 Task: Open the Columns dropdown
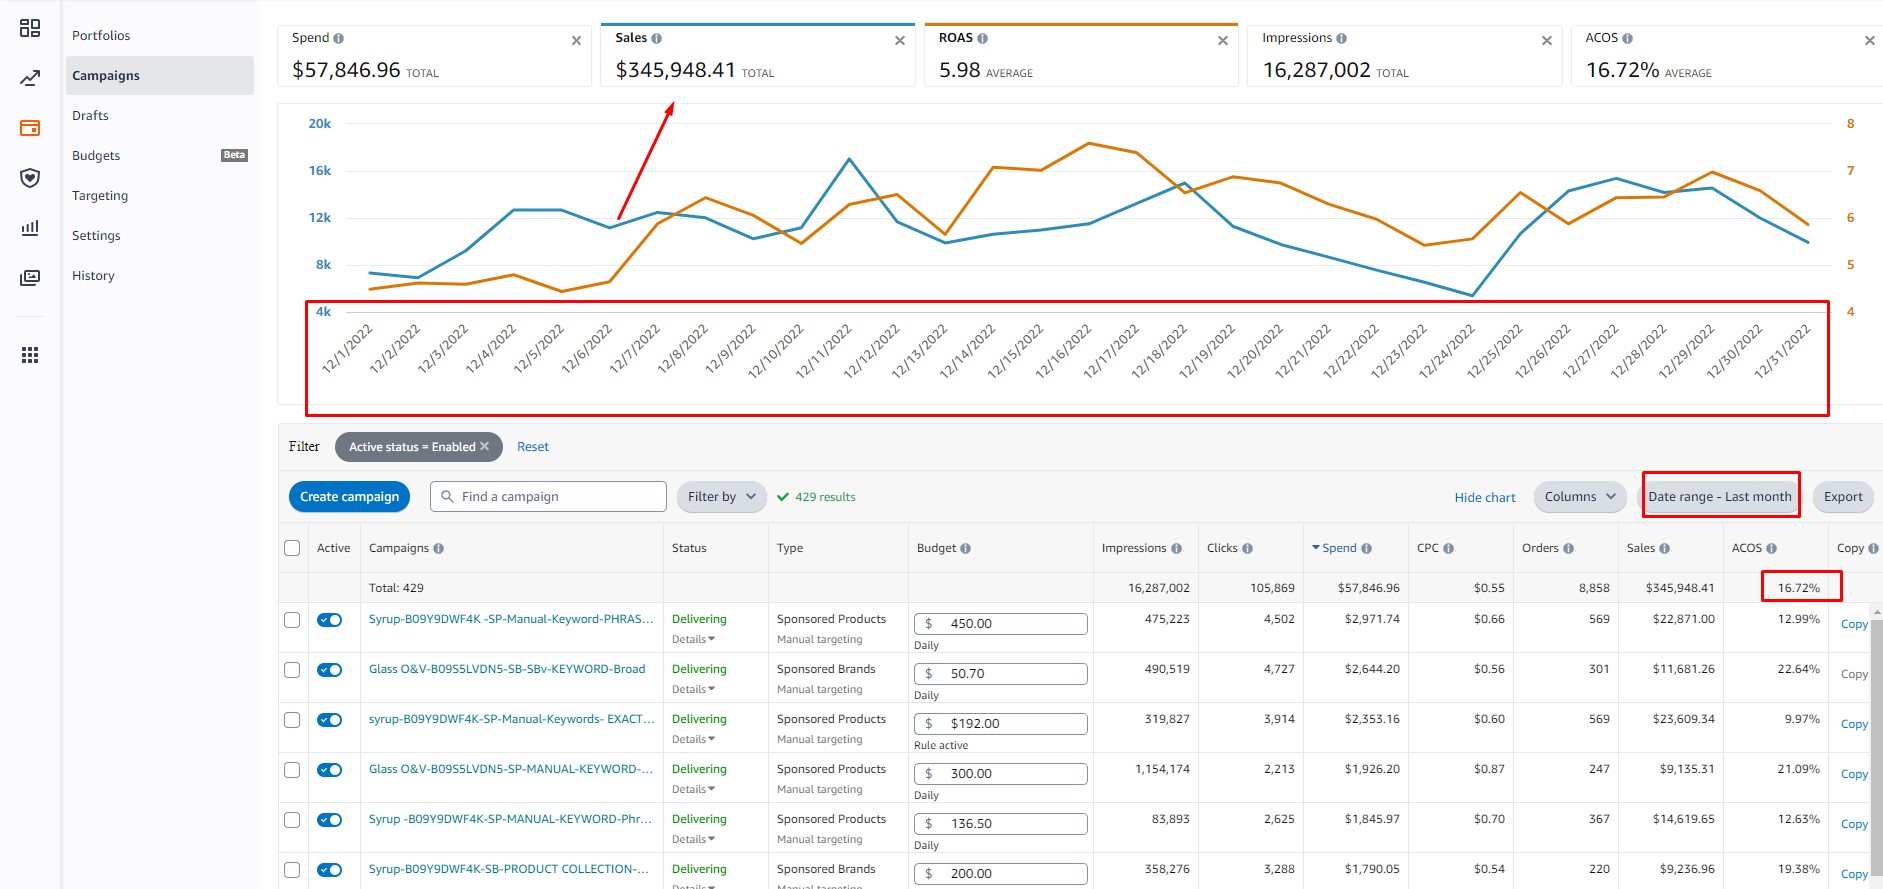coord(1580,497)
